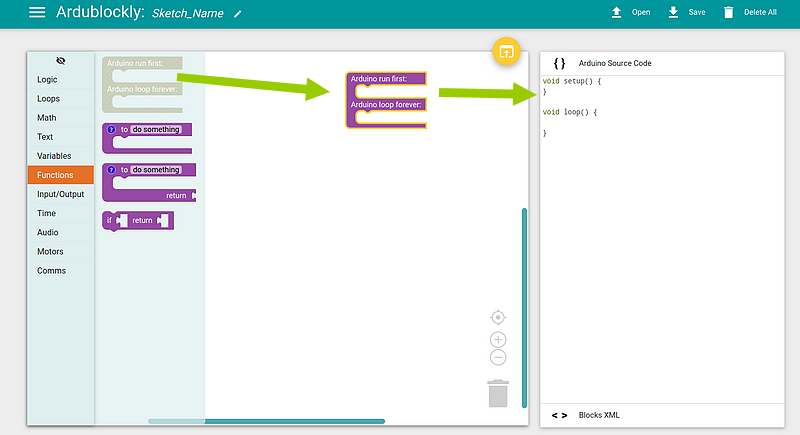
Task: Click the angle brackets XML icon
Action: (x=559, y=416)
